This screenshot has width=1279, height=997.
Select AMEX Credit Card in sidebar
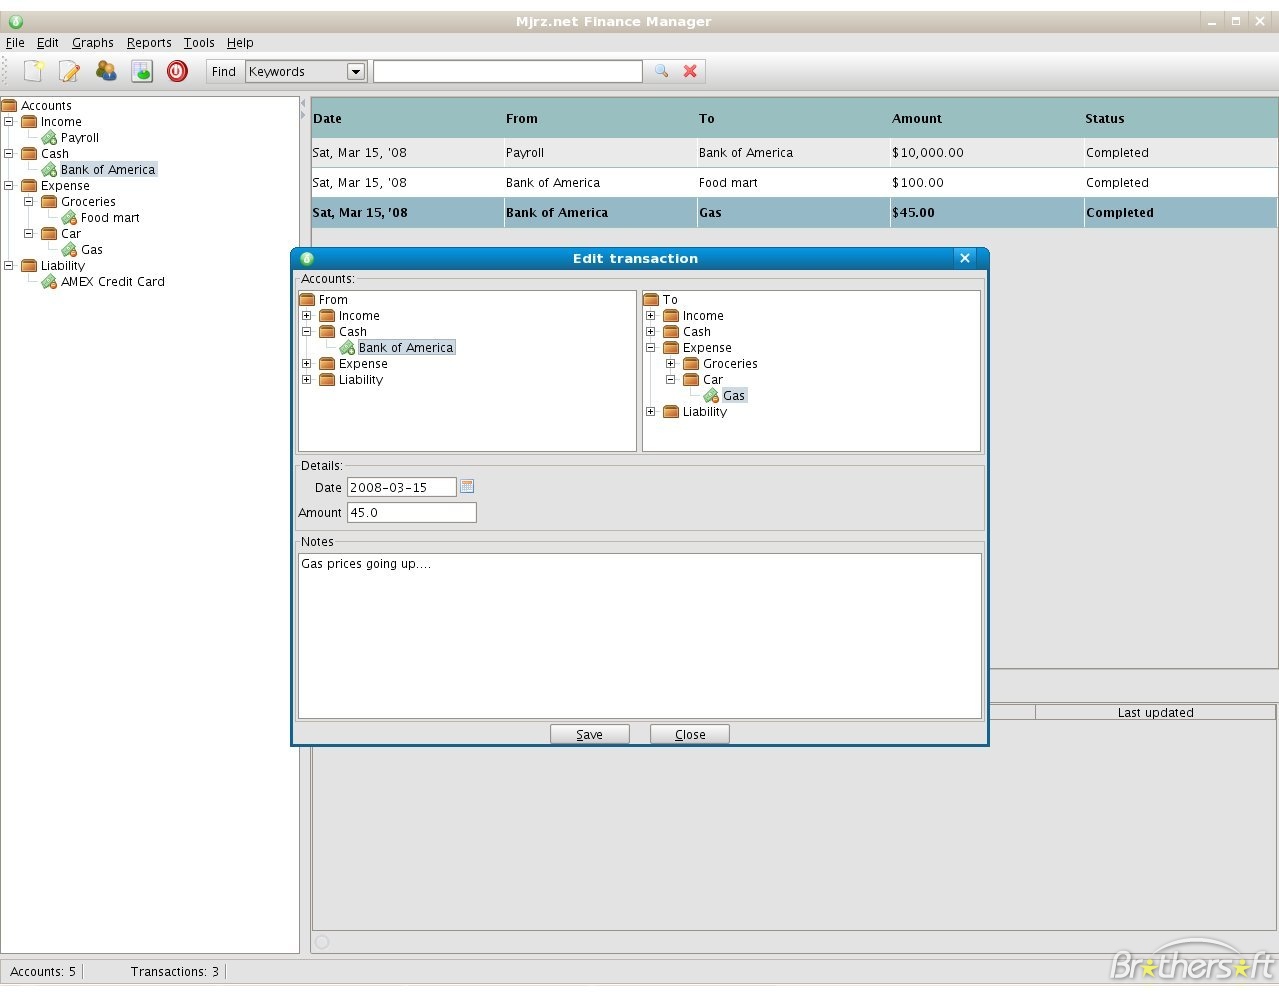click(113, 281)
